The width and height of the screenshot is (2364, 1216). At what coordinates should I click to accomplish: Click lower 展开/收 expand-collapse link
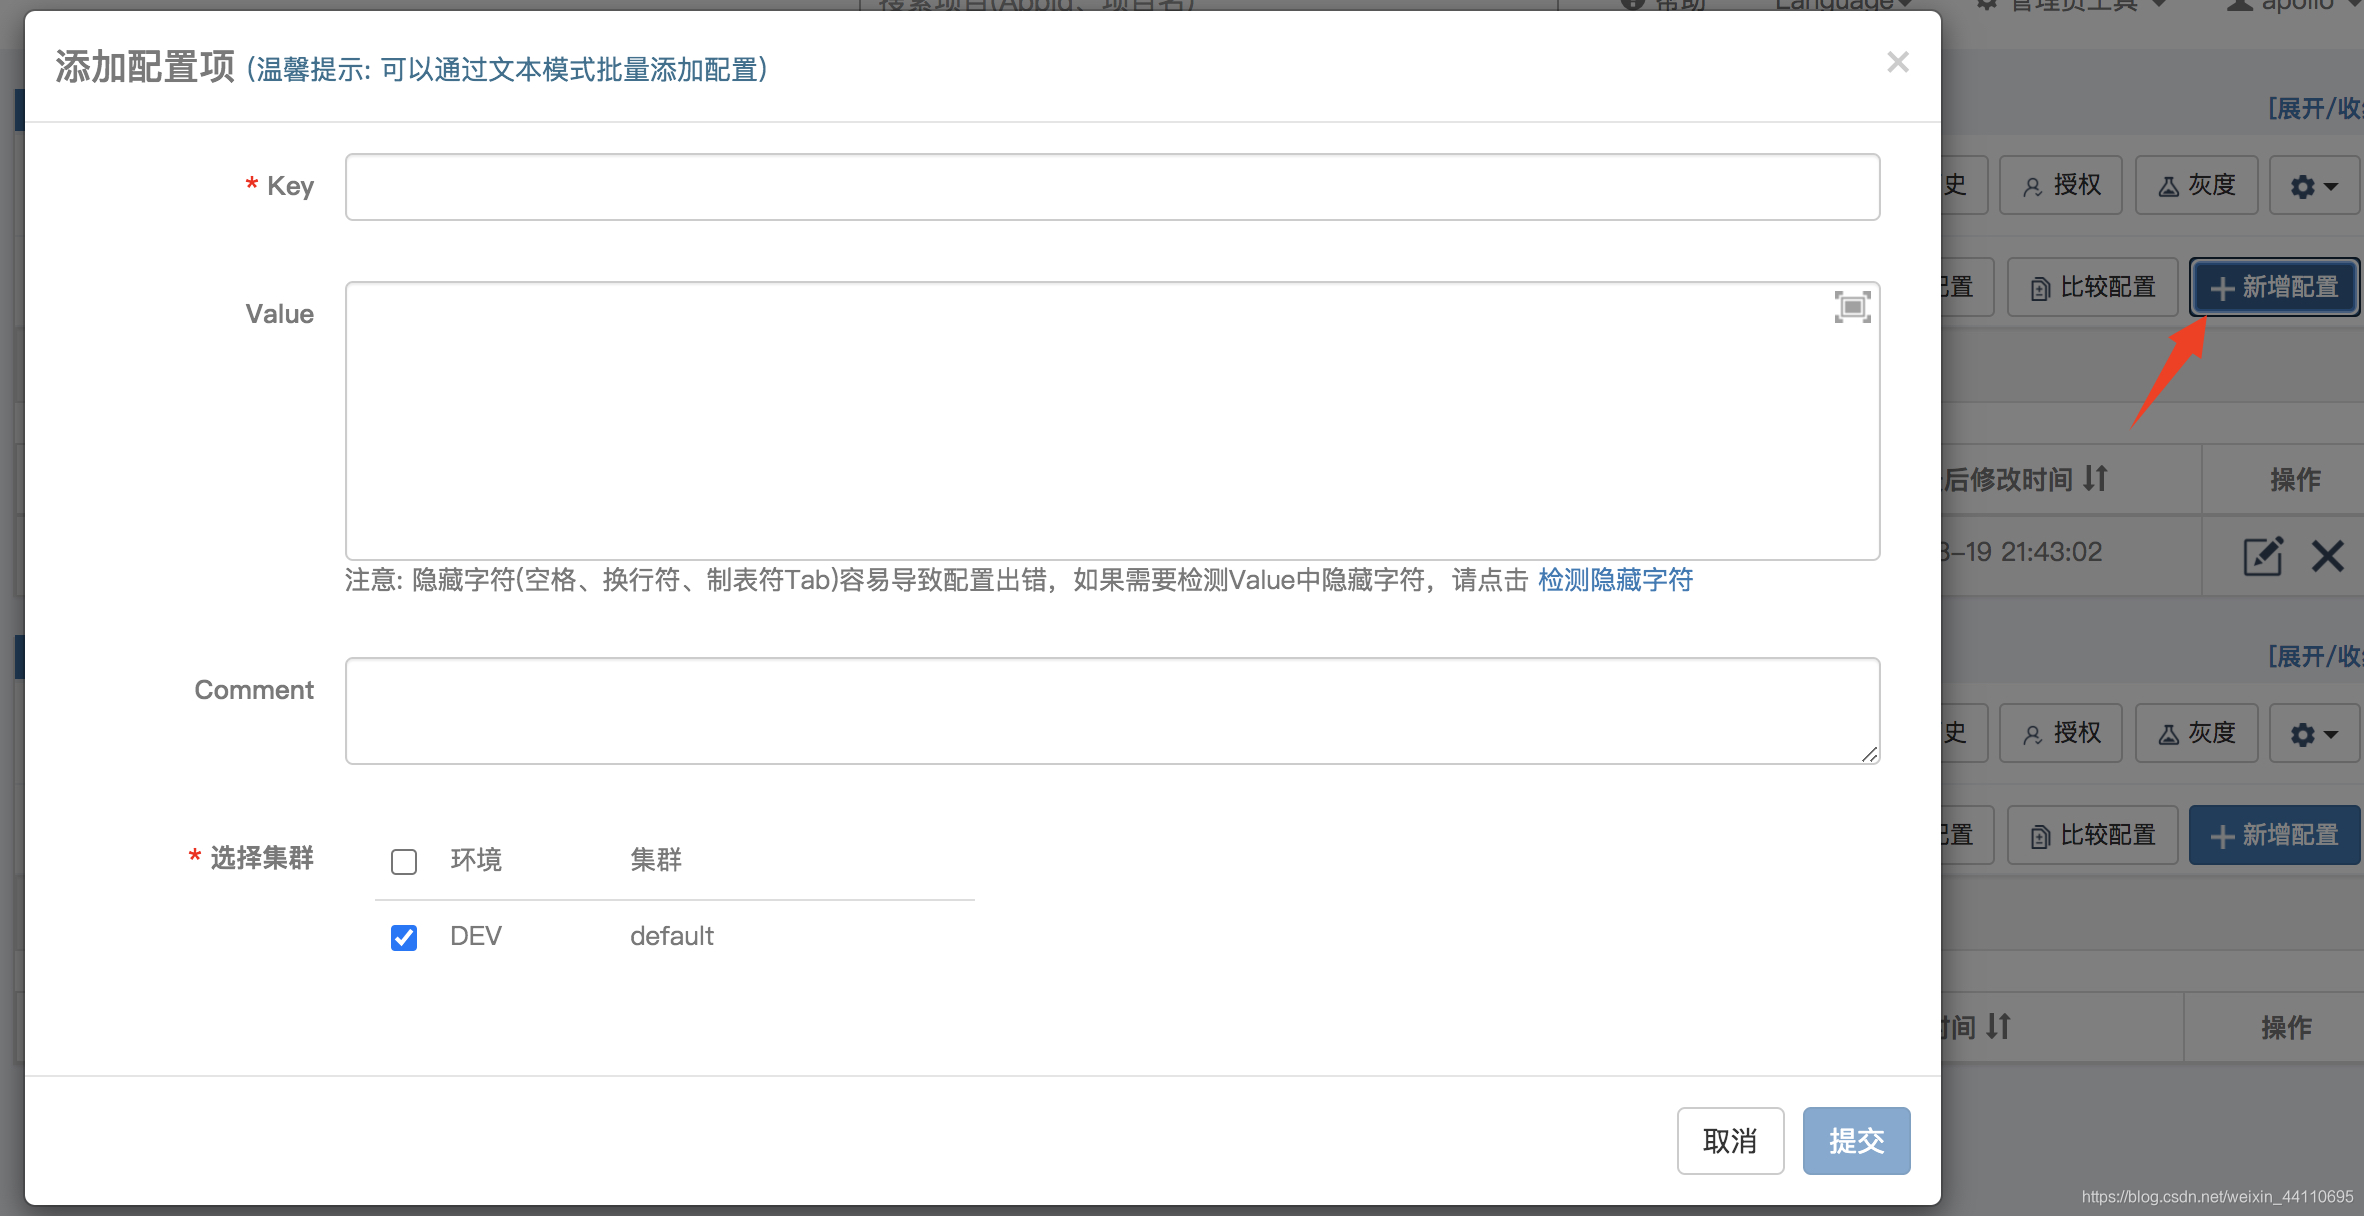pos(2314,656)
